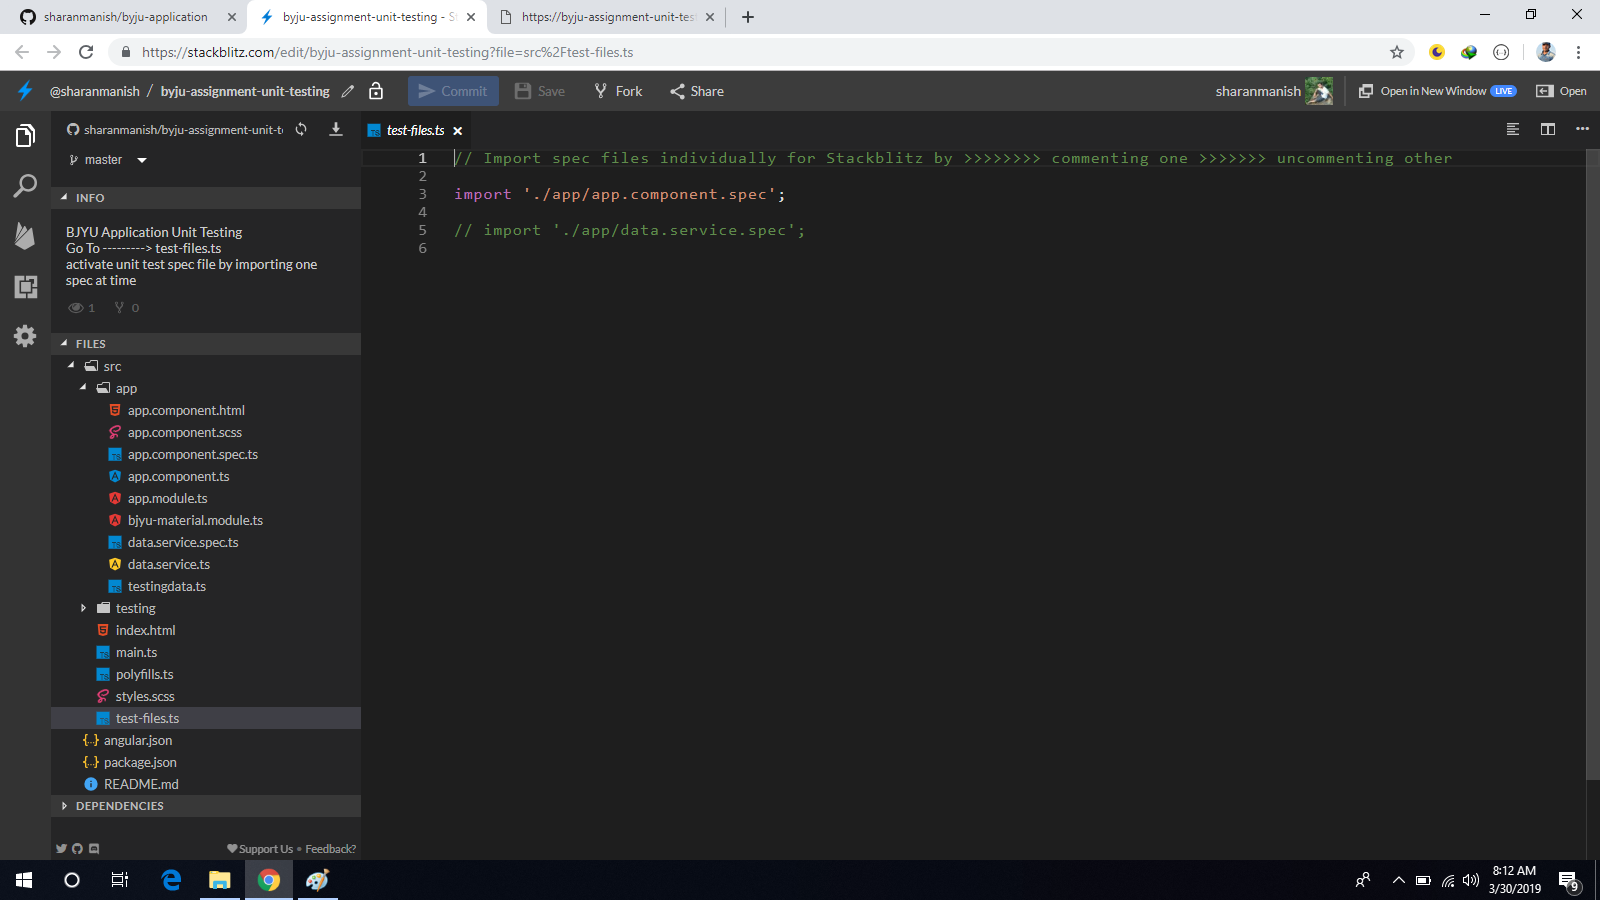Open the Settings gear in sidebar
This screenshot has width=1600, height=900.
point(25,336)
